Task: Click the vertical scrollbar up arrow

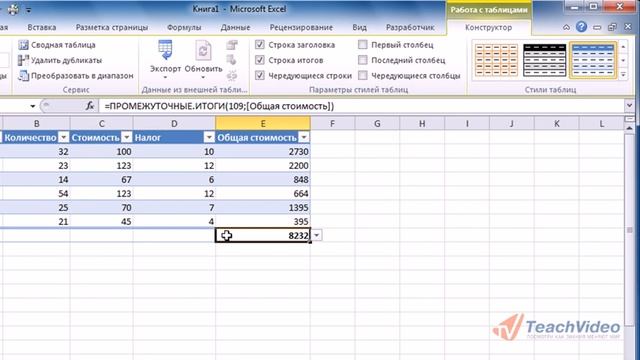Action: [x=629, y=128]
